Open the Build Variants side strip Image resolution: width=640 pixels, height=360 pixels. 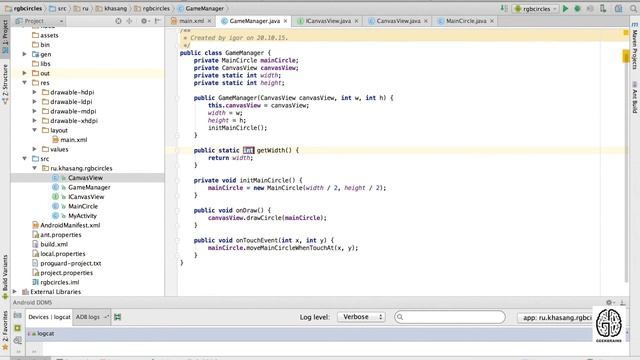[x=5, y=277]
